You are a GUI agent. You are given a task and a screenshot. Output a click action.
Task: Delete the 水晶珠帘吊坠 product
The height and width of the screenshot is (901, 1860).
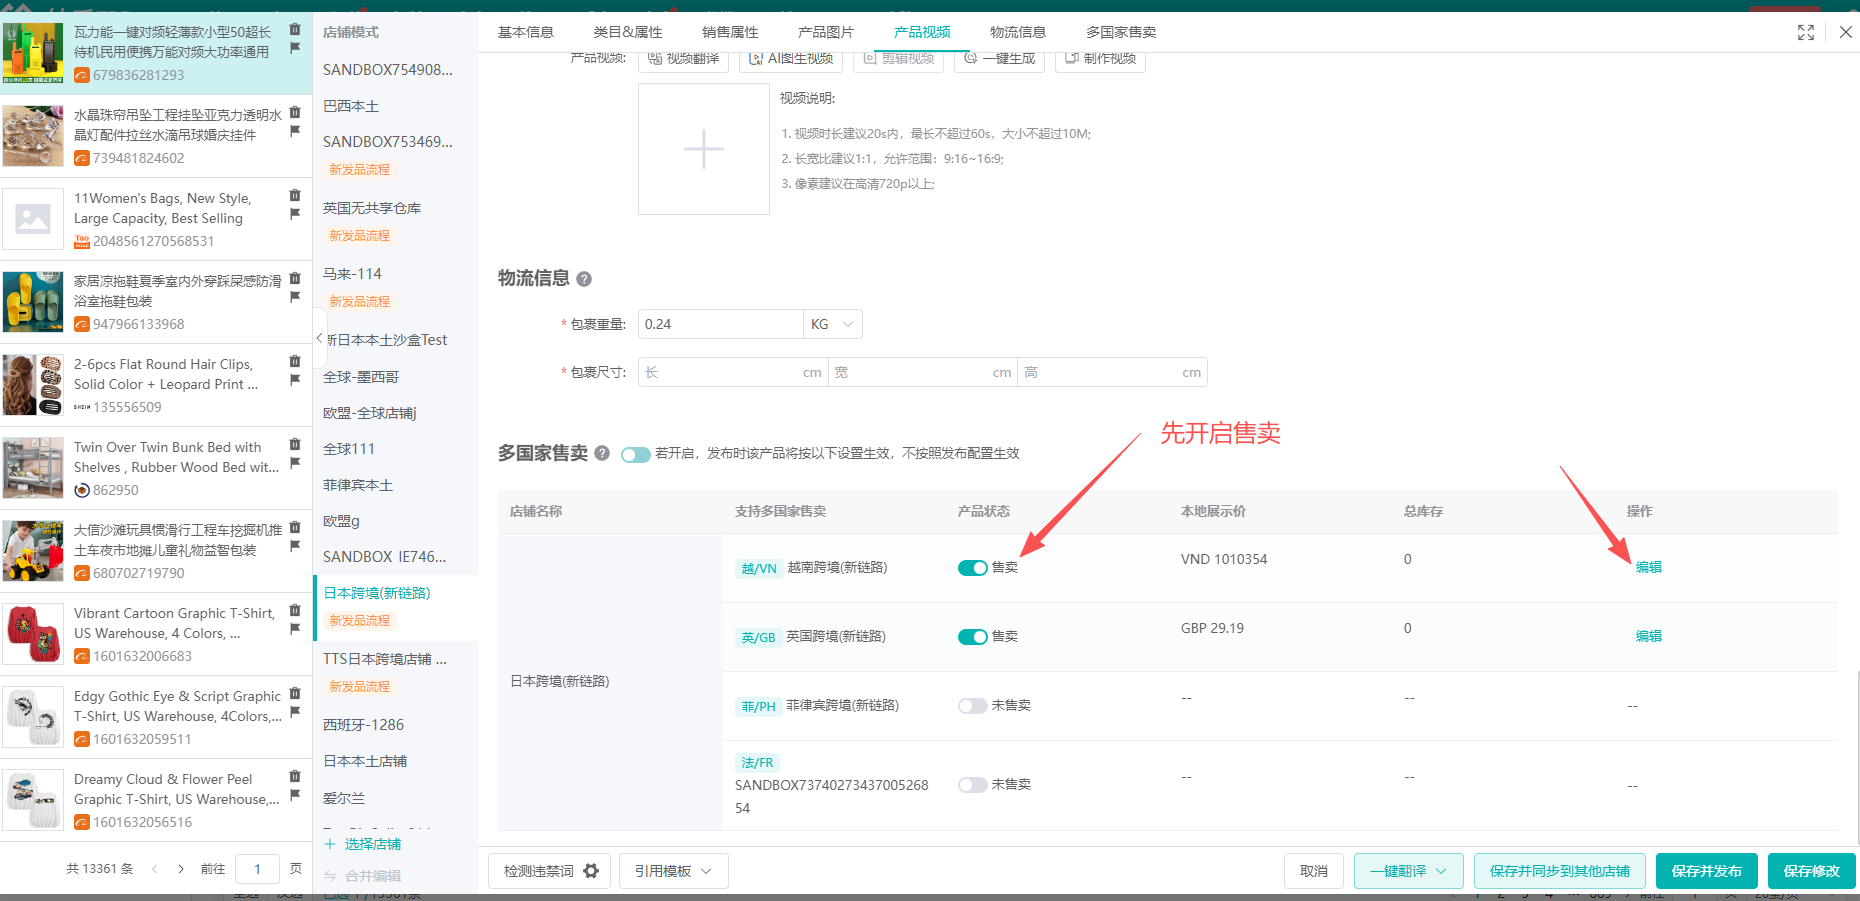[x=295, y=113]
